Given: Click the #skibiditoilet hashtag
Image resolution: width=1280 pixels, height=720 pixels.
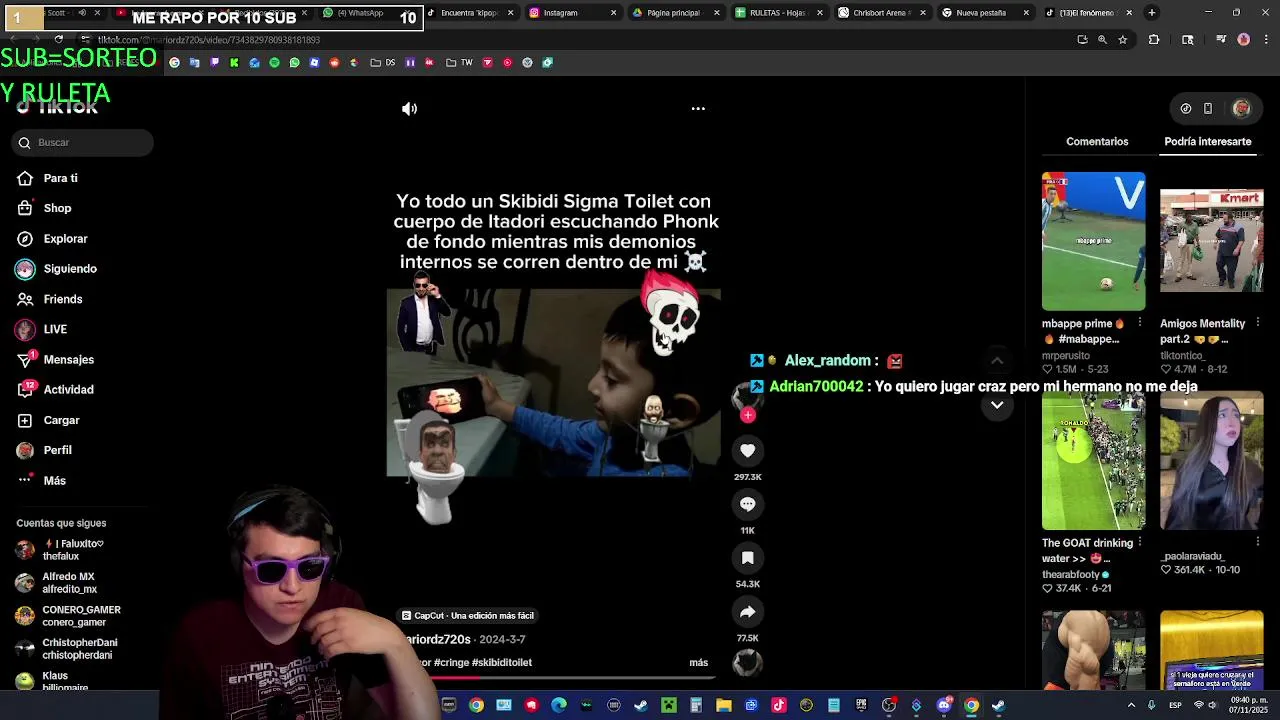Looking at the screenshot, I should 501,662.
